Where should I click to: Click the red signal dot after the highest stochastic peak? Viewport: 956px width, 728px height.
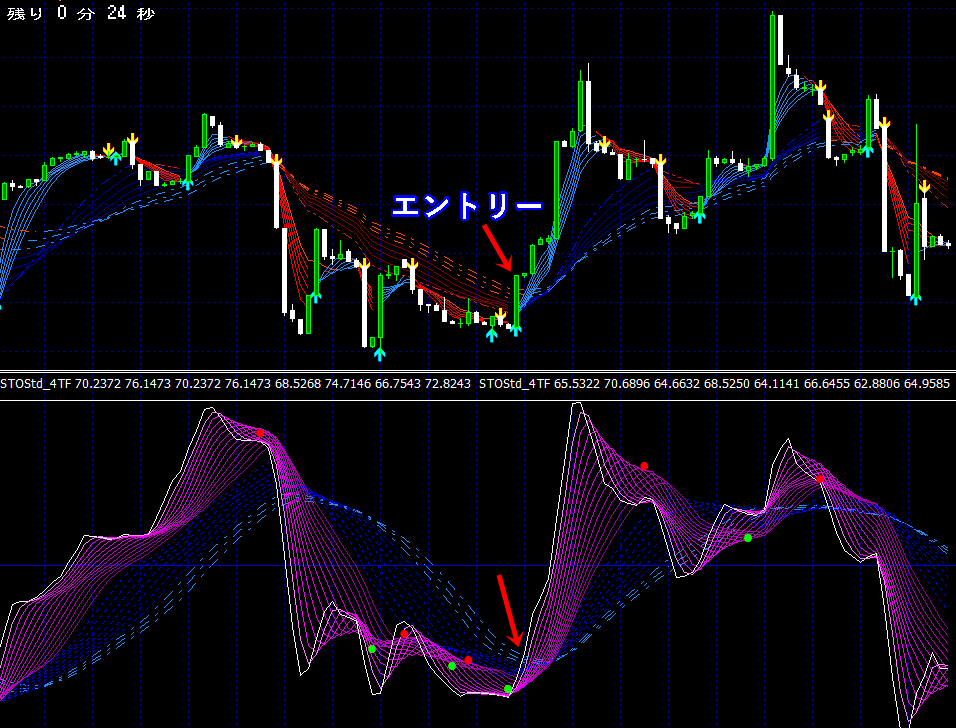click(644, 466)
